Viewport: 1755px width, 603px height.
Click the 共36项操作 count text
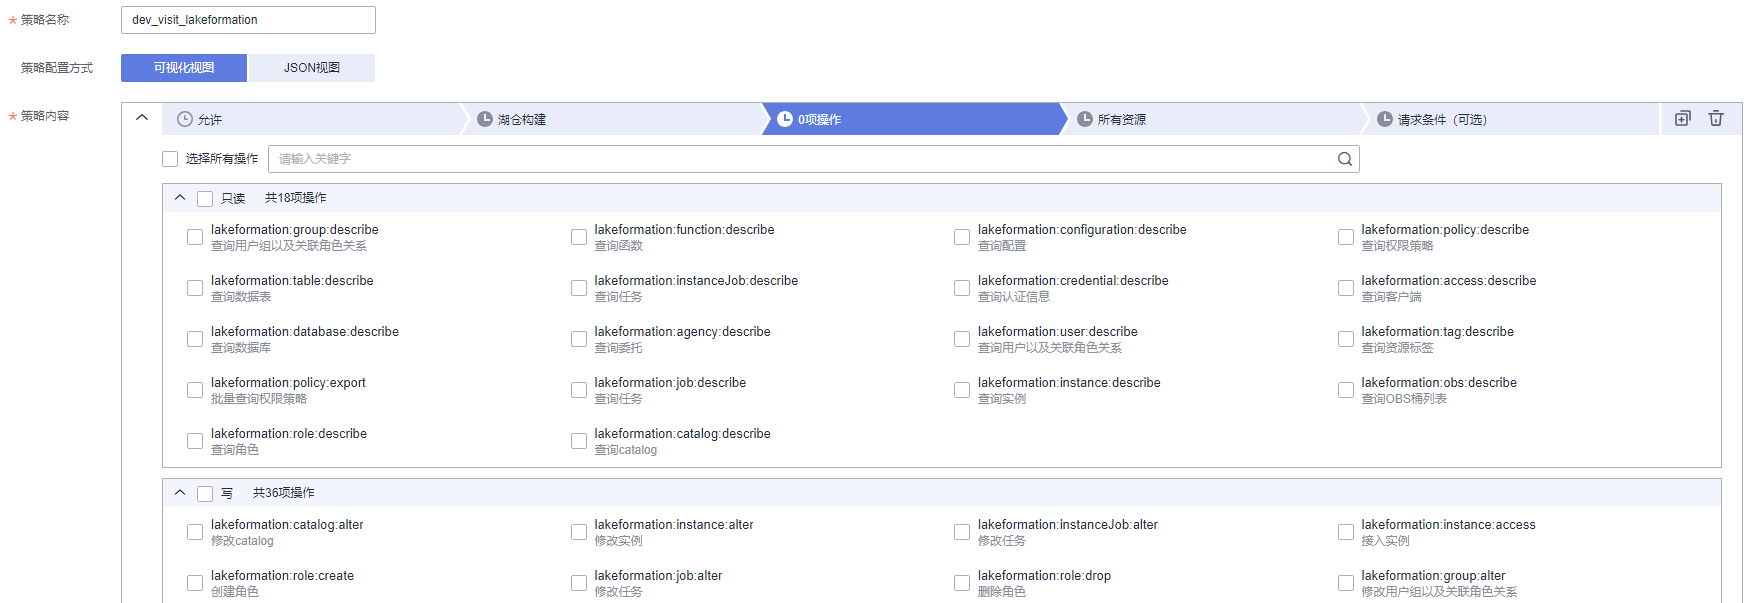283,493
